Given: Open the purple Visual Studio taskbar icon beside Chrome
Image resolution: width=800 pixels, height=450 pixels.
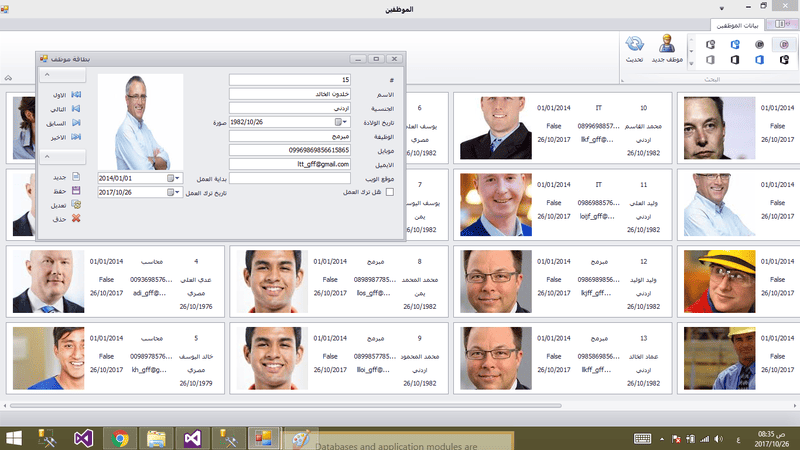Looking at the screenshot, I should [x=84, y=438].
